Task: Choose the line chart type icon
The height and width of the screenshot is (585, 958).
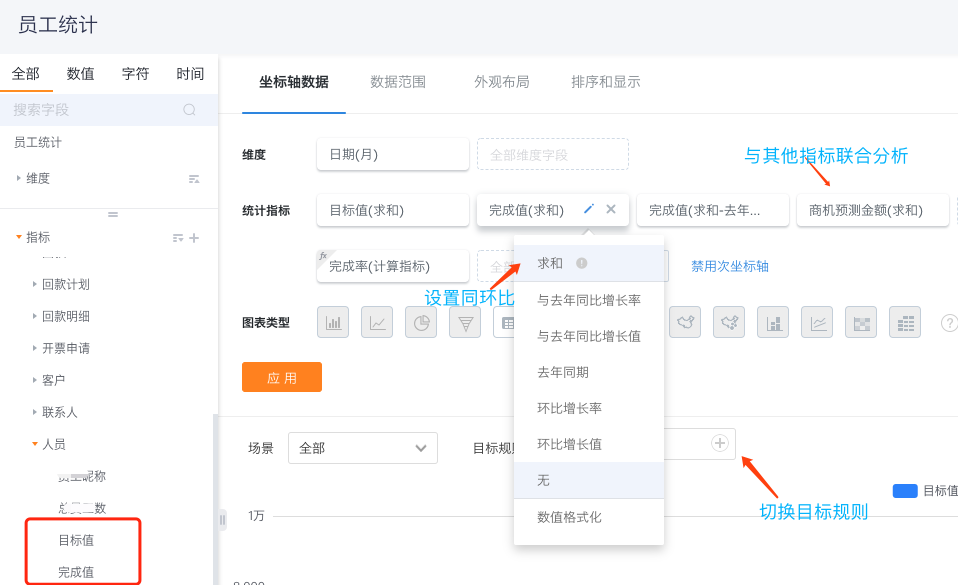Action: point(377,322)
